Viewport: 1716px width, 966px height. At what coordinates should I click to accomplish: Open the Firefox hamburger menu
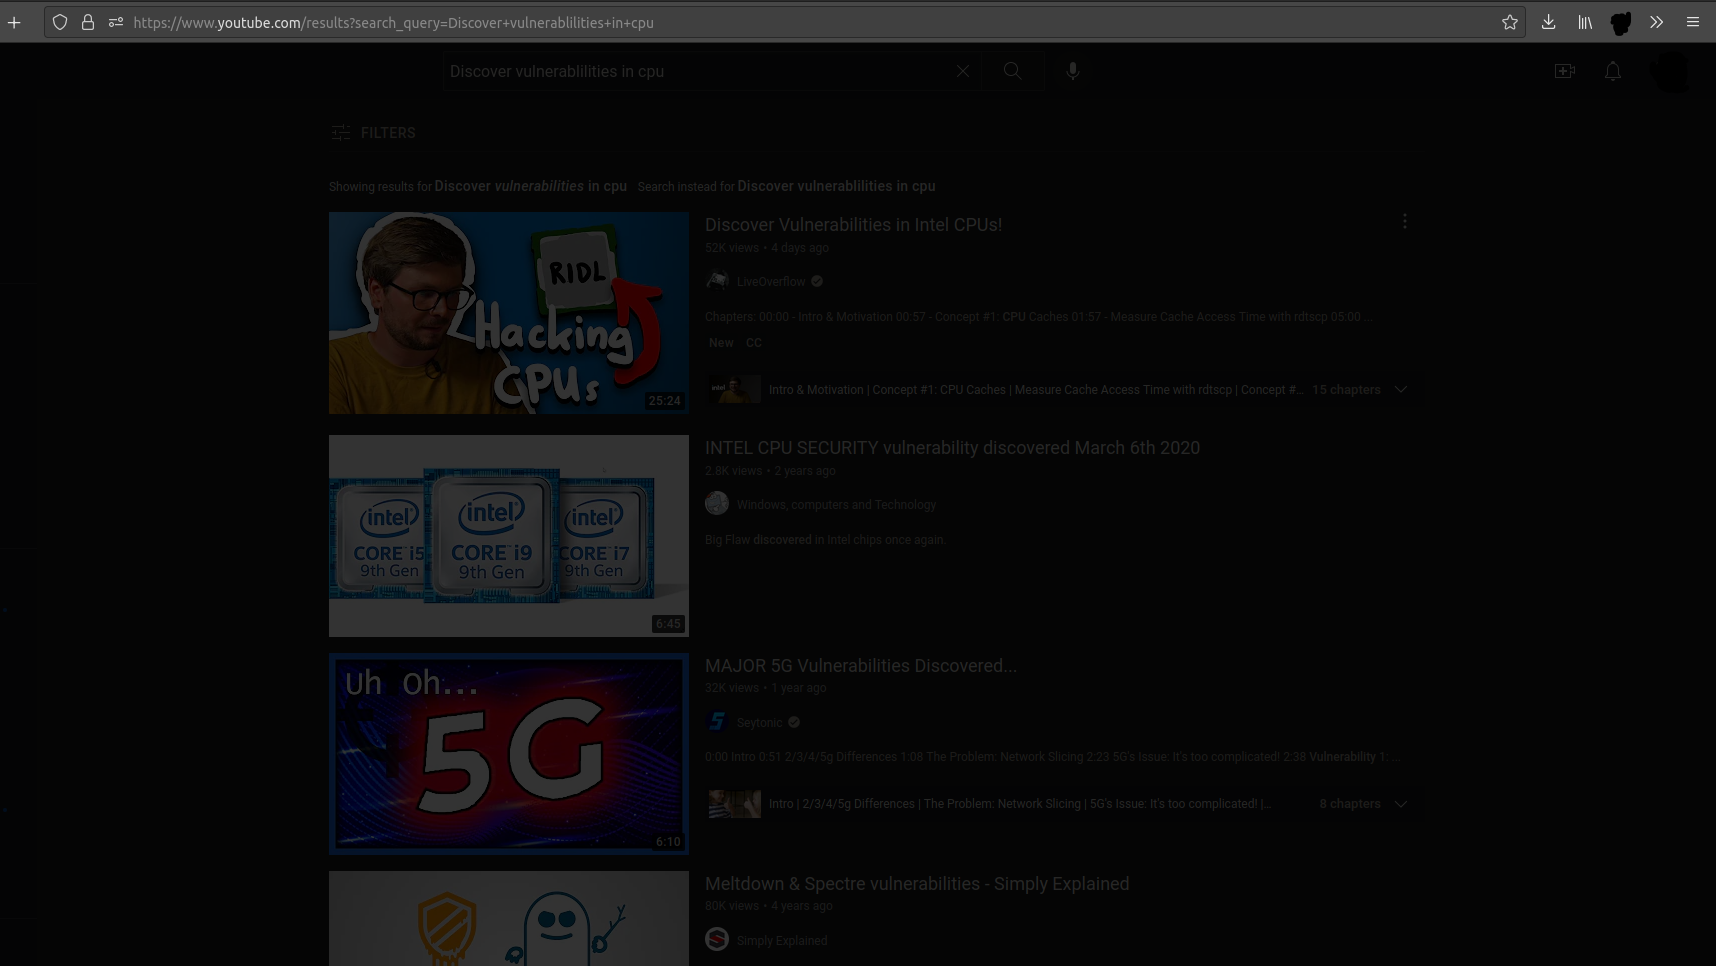[1694, 22]
